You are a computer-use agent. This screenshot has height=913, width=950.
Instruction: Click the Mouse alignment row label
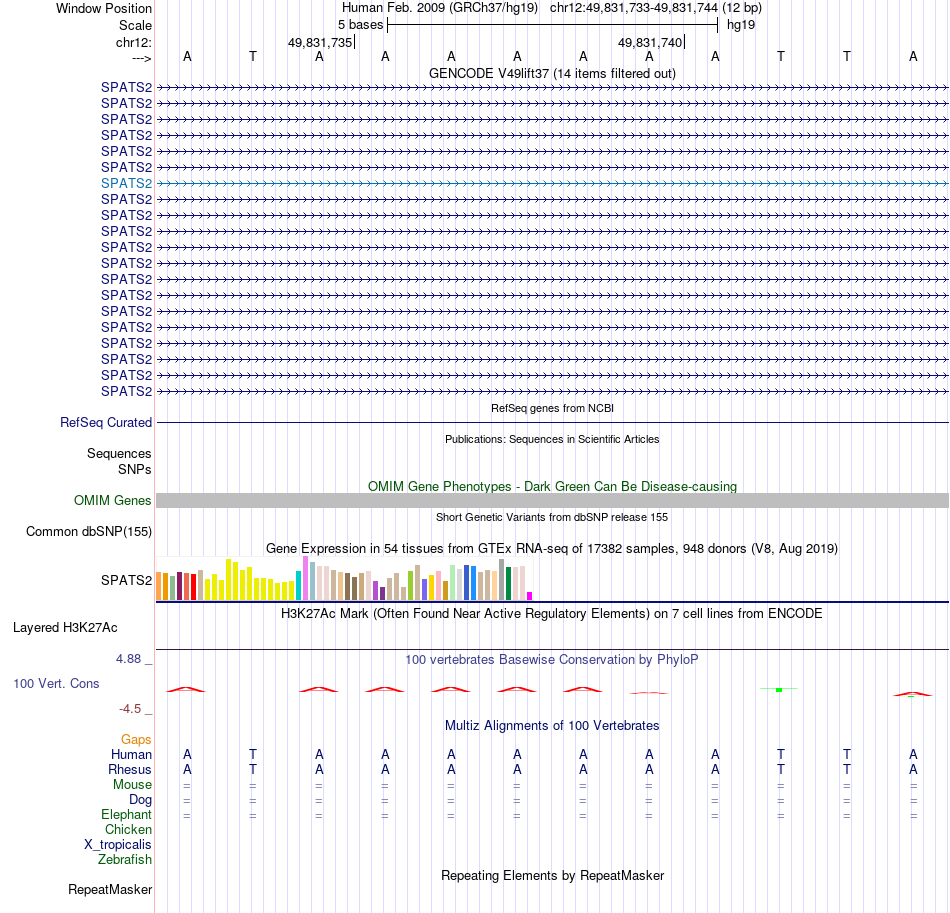click(x=132, y=785)
